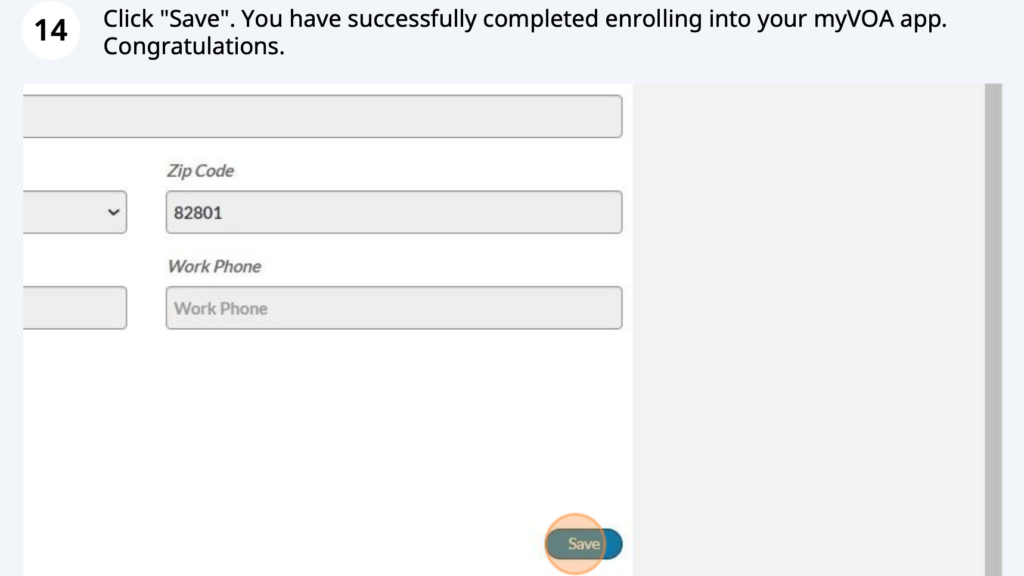Click the orange highlight circle on Save

point(575,544)
